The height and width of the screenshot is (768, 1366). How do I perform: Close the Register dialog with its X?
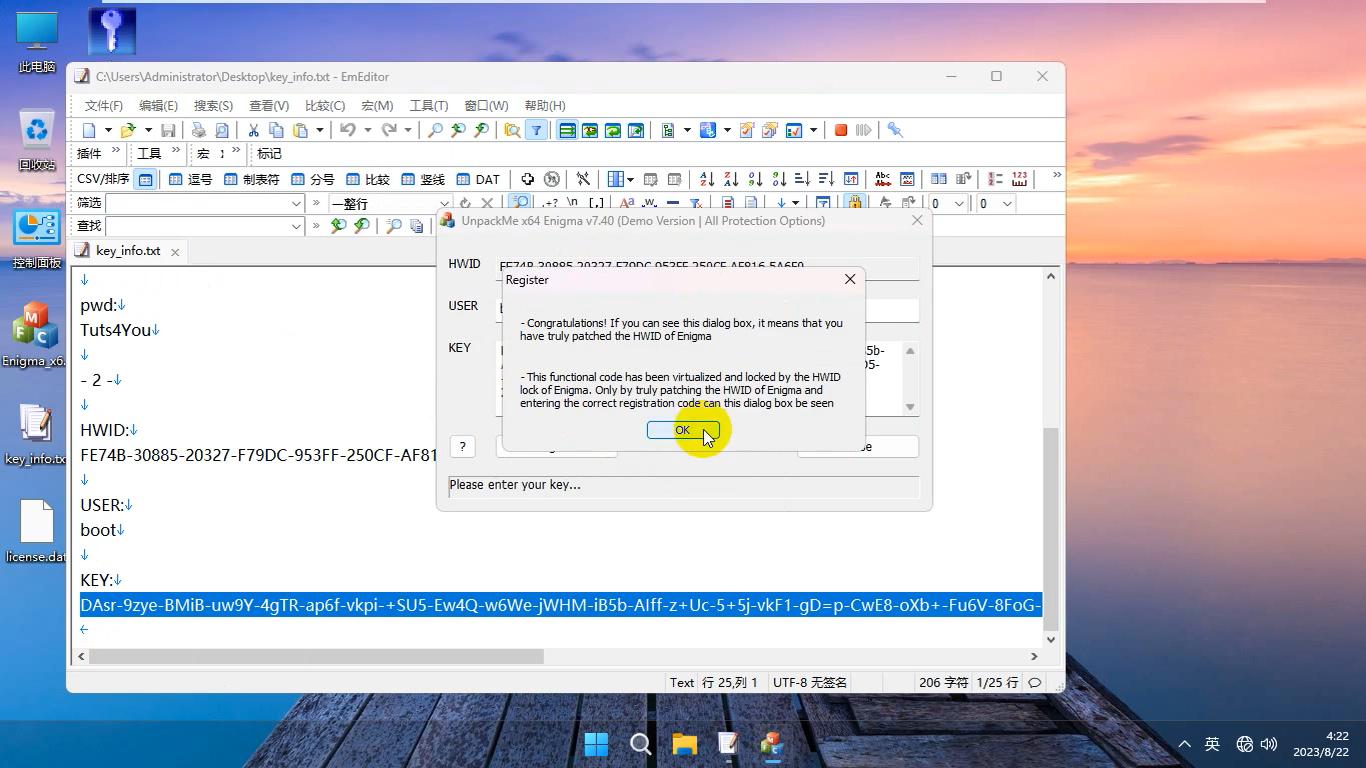850,280
